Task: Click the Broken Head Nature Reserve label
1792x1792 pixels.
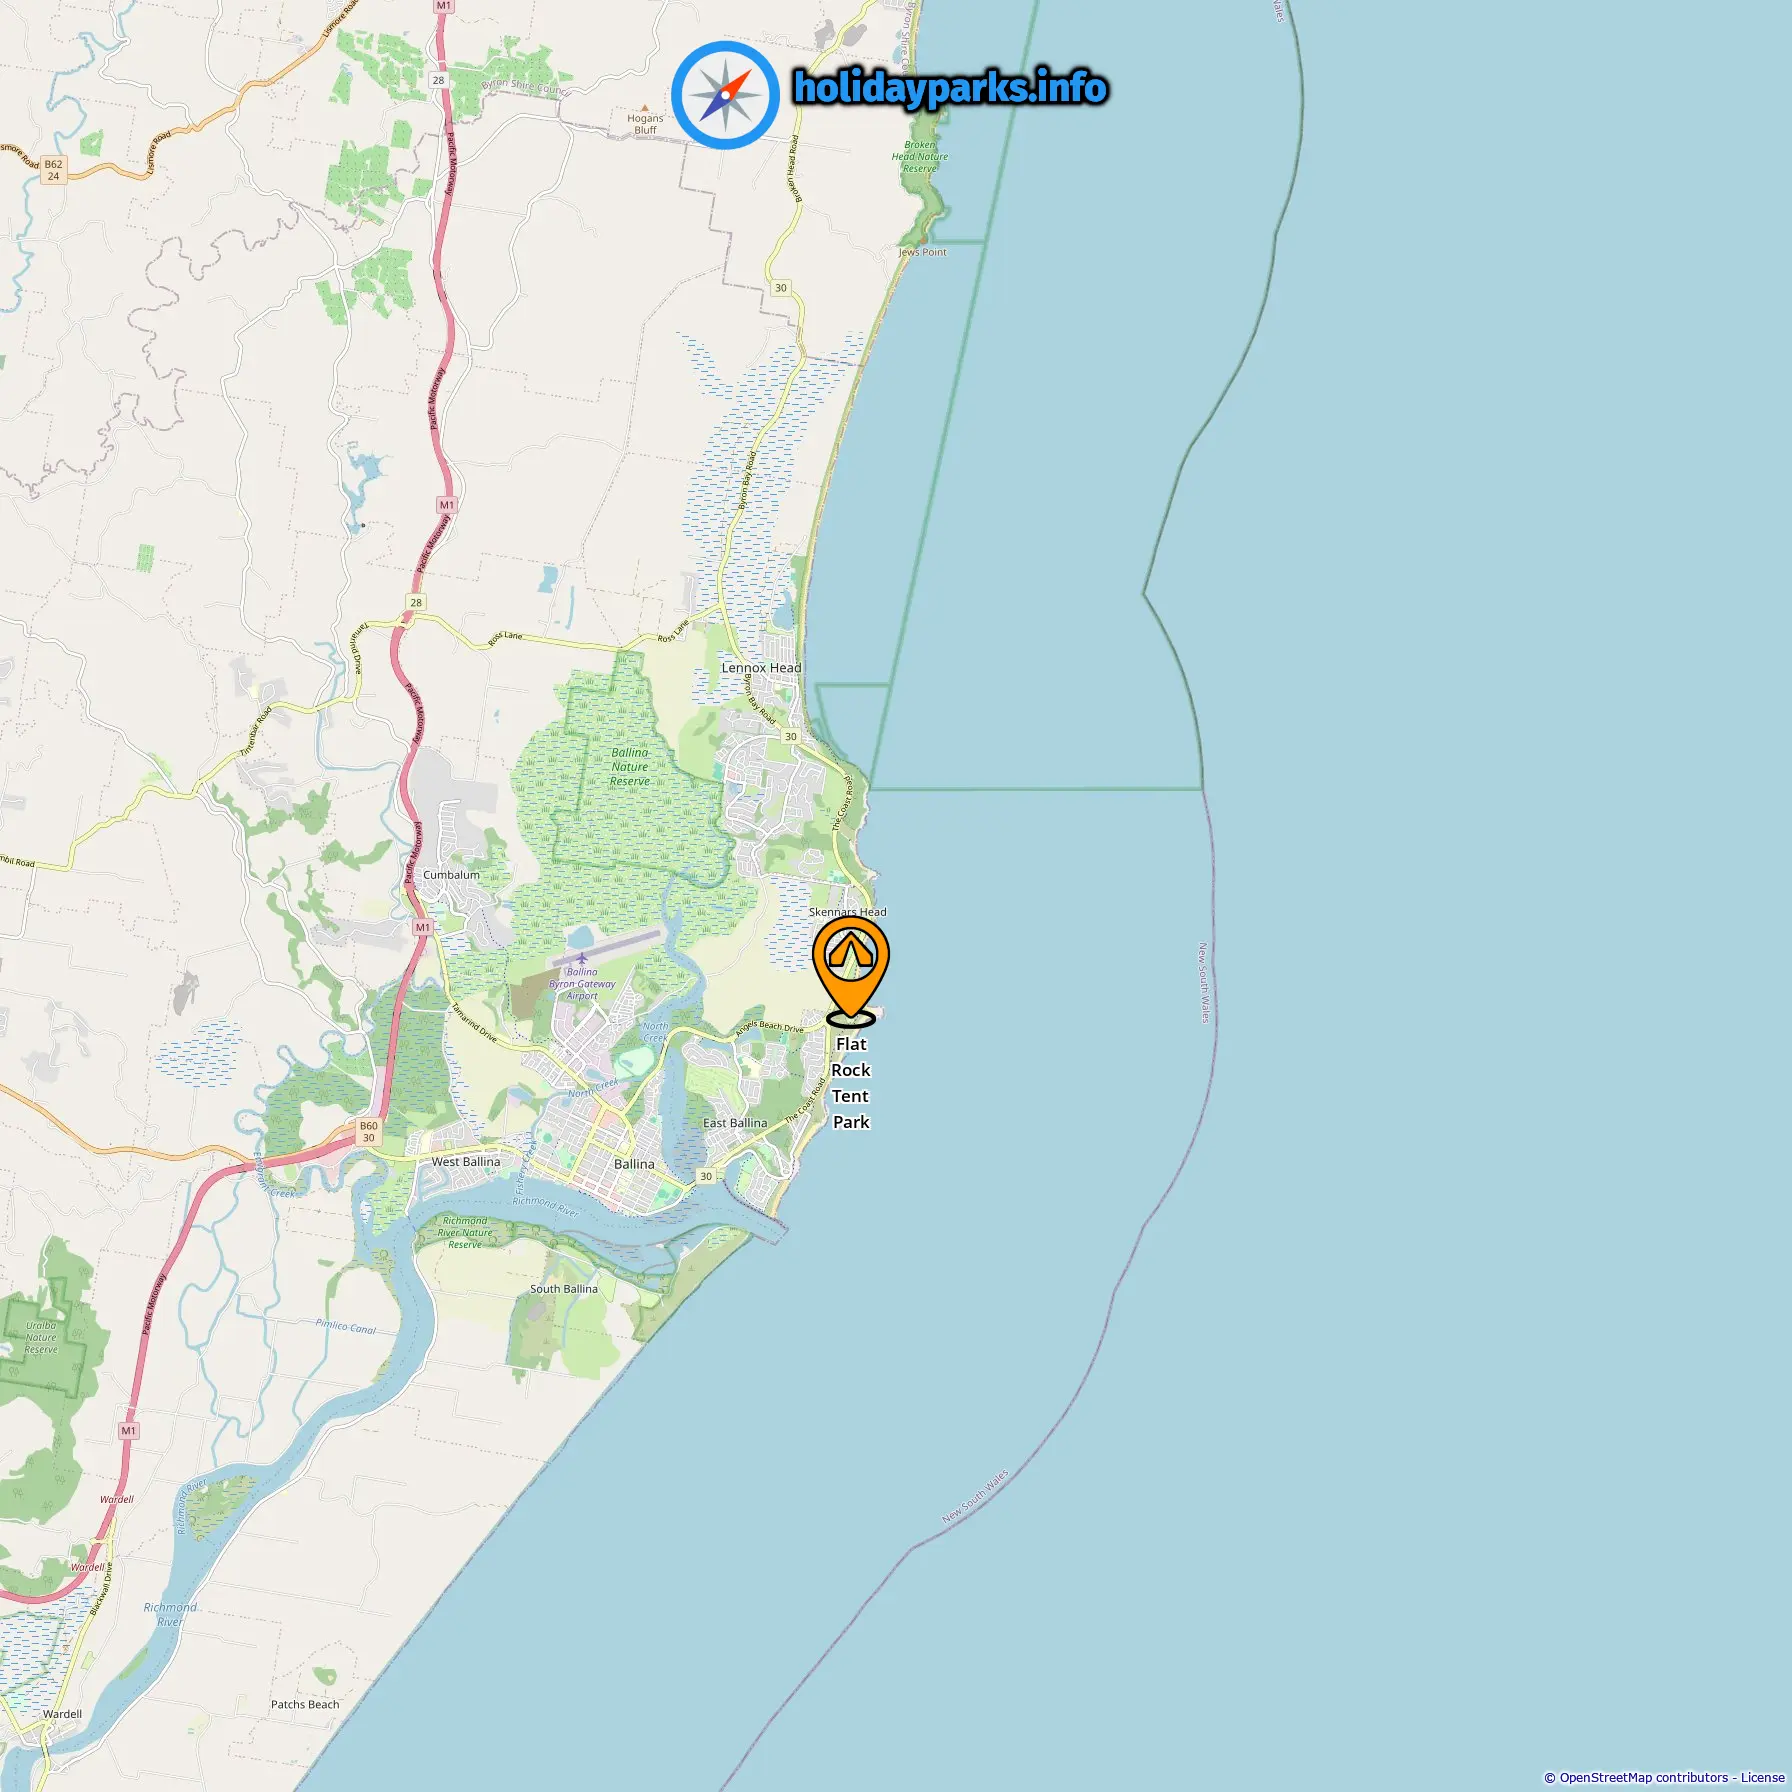Action: (920, 157)
